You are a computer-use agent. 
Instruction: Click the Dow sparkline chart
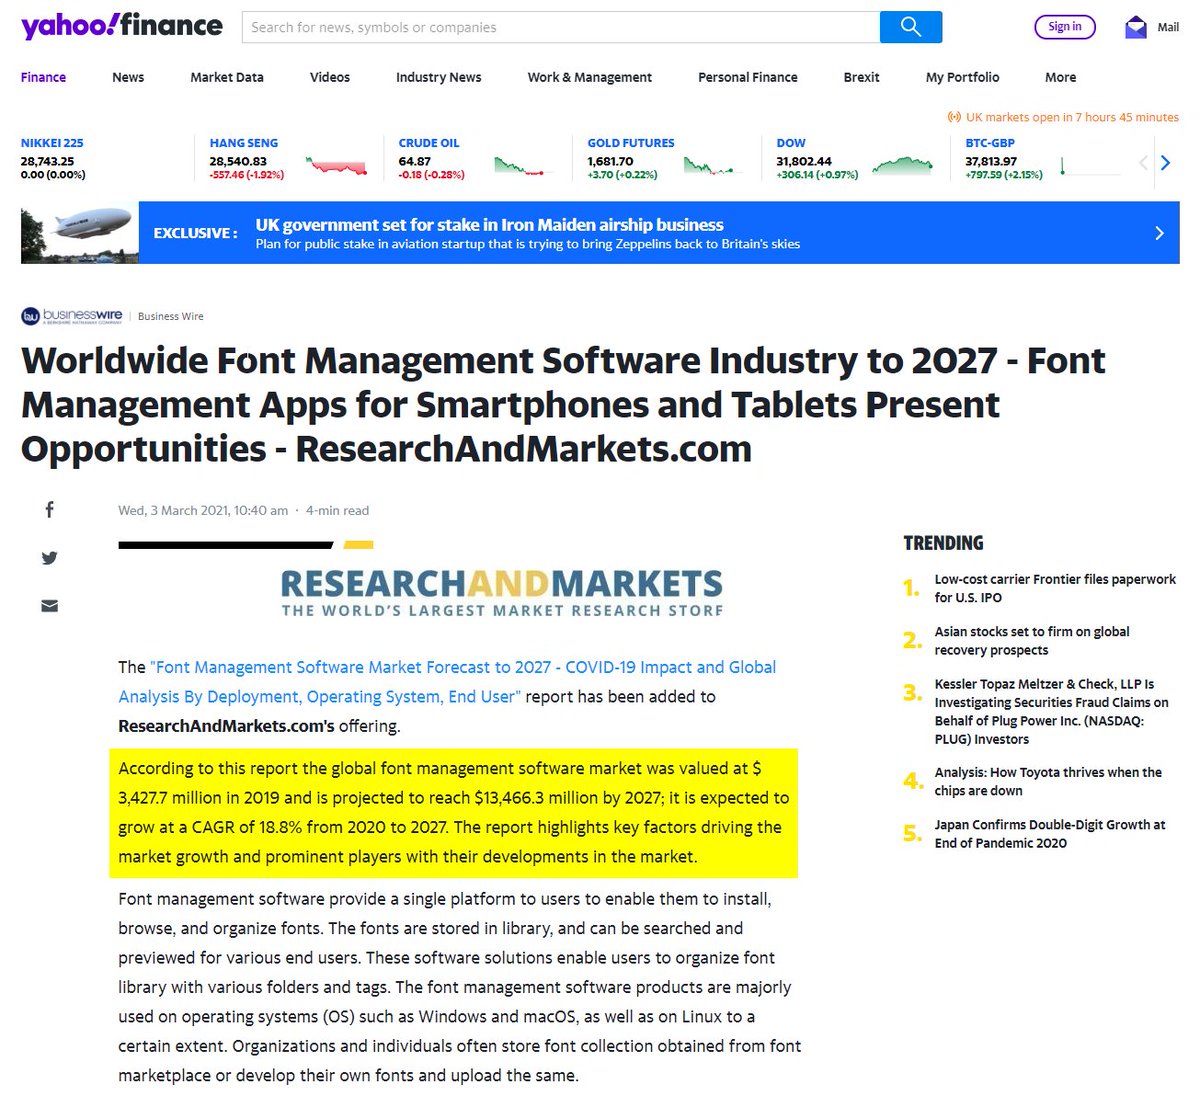[903, 165]
